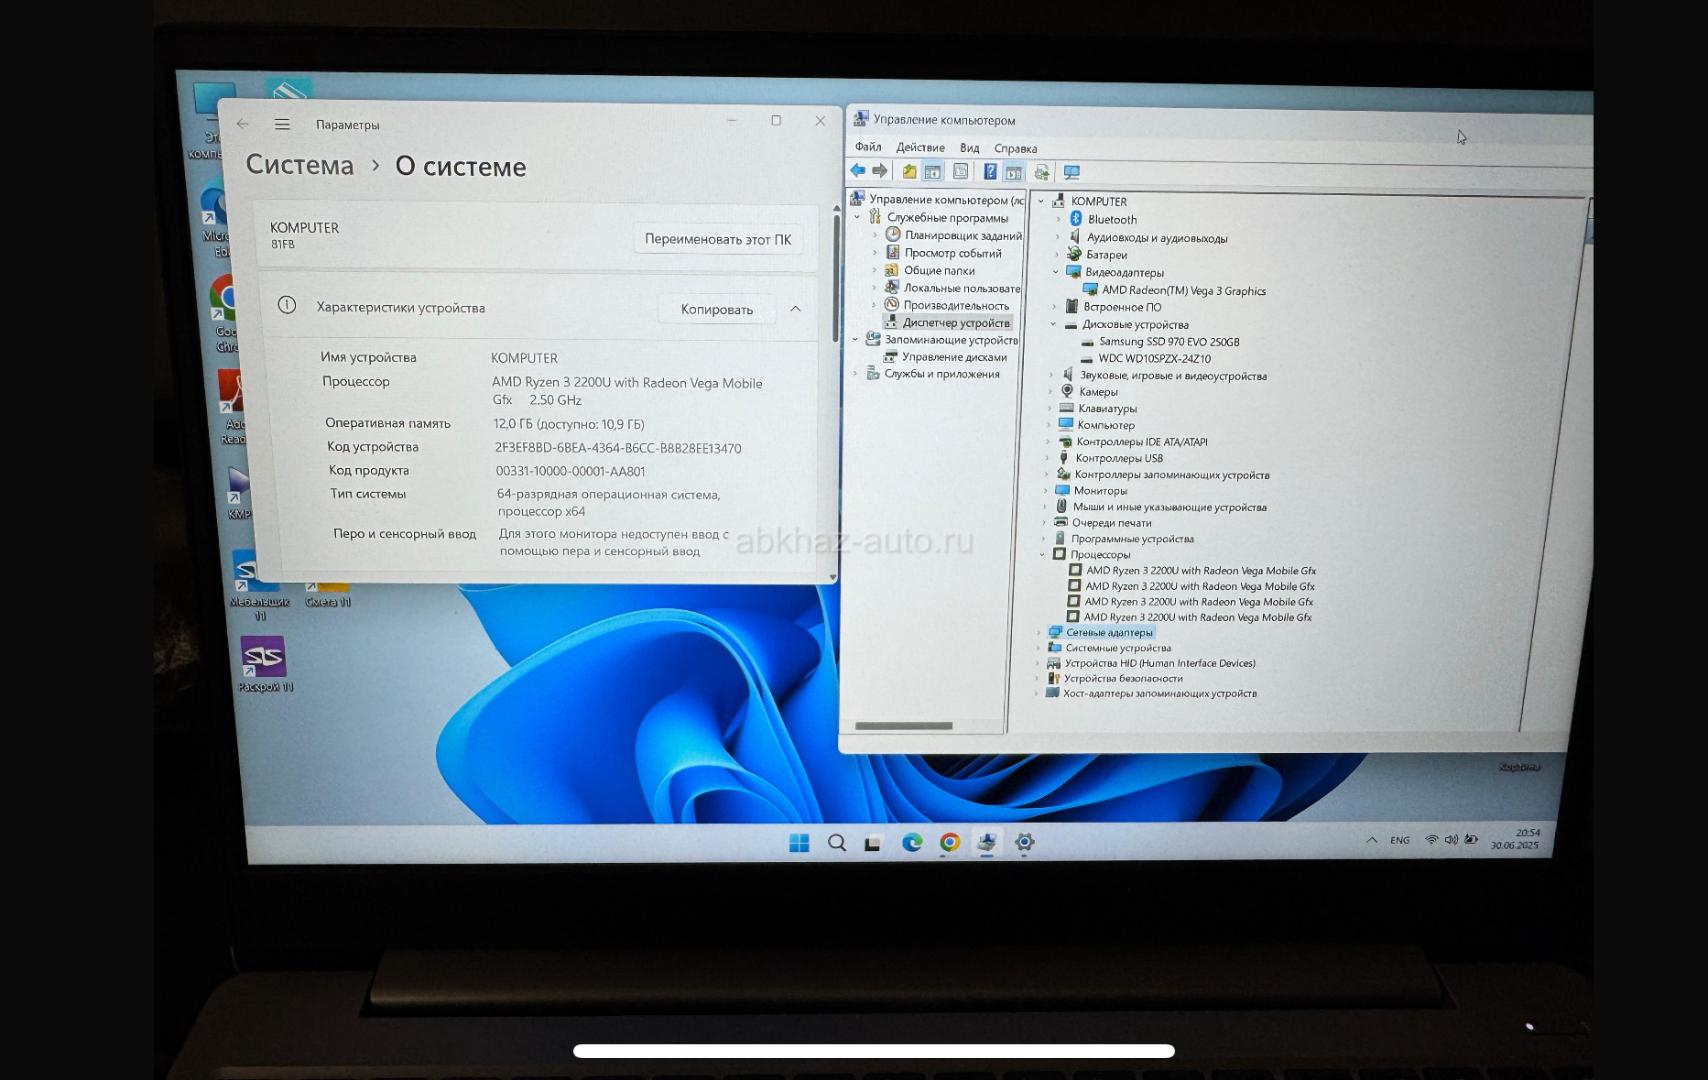Click the ENG language indicator

(x=1400, y=841)
